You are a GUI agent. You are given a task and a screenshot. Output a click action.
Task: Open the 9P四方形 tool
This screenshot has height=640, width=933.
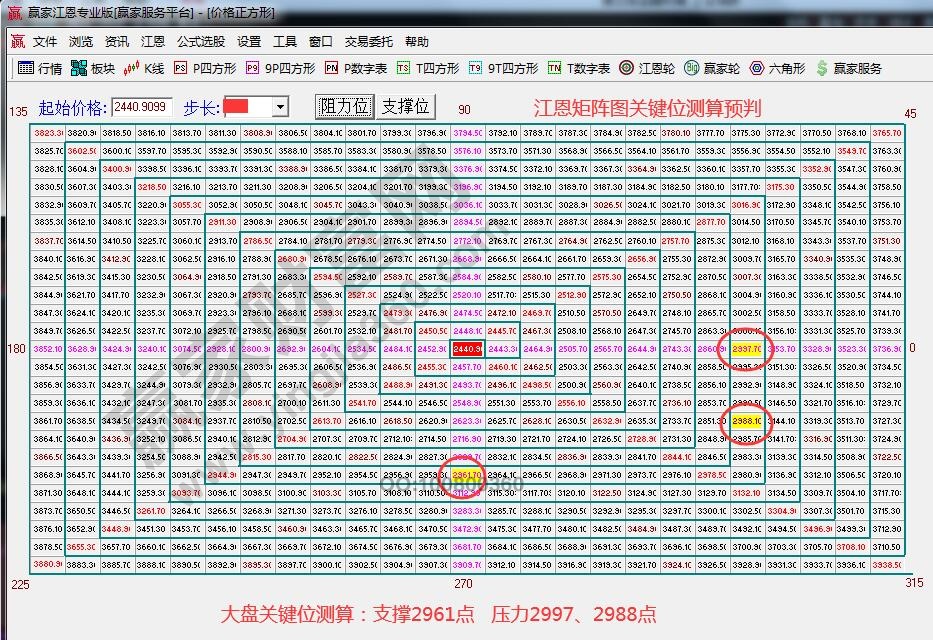(277, 68)
